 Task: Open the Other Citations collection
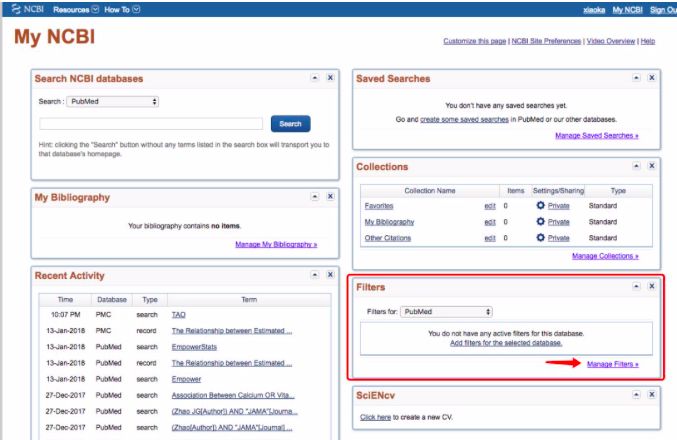click(388, 238)
